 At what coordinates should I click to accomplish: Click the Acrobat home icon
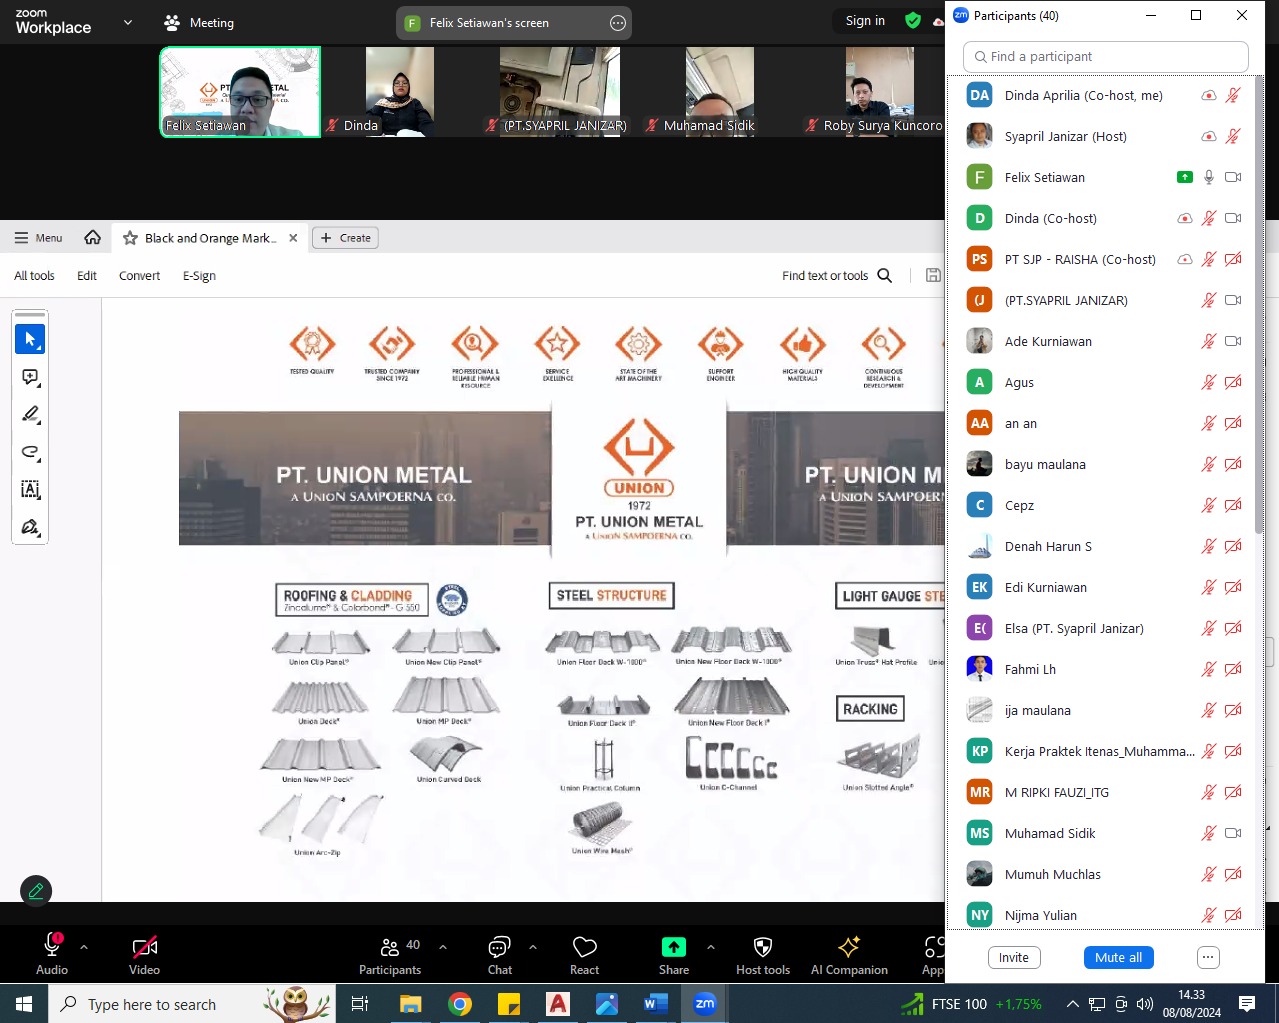point(93,238)
